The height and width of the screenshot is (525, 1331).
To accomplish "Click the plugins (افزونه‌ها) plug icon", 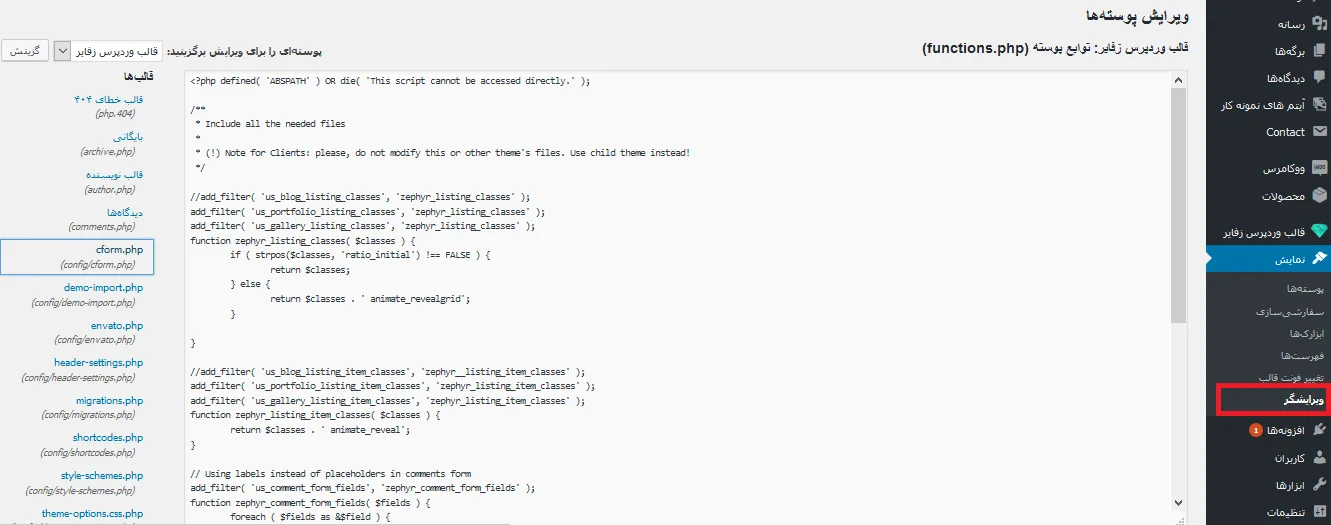I will point(1319,431).
